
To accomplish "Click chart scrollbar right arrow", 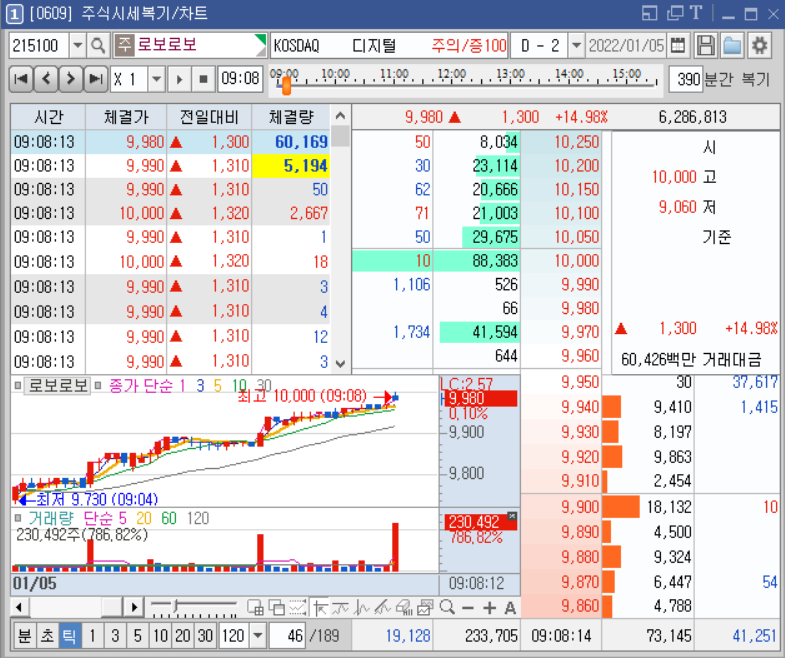I will 134,607.
